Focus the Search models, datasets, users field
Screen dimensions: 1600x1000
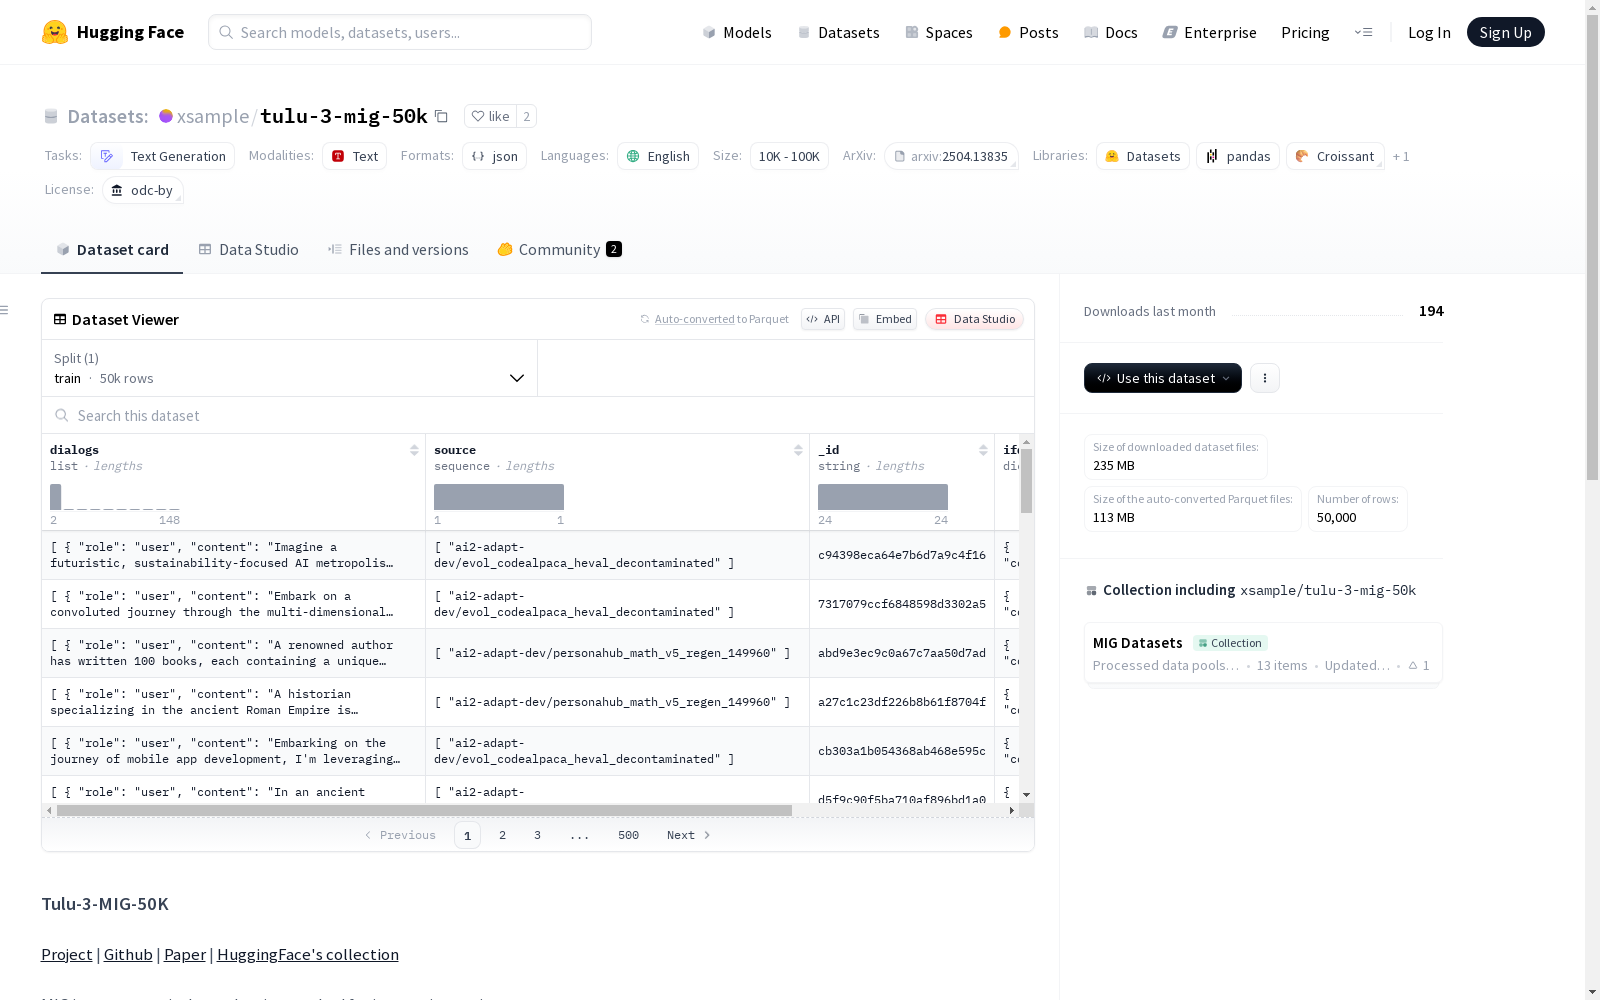pos(400,32)
